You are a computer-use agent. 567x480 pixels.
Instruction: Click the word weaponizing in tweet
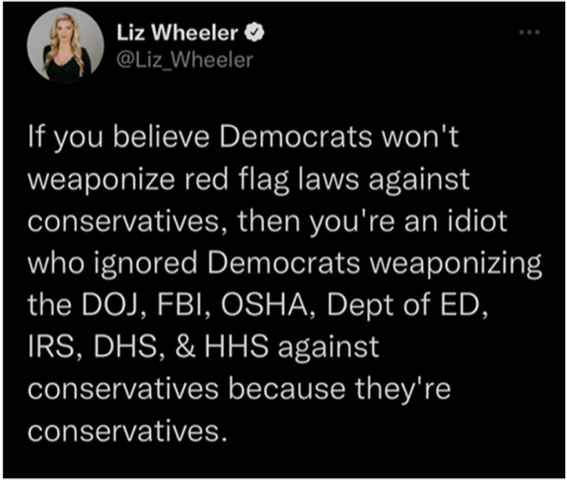pyautogui.click(x=456, y=264)
